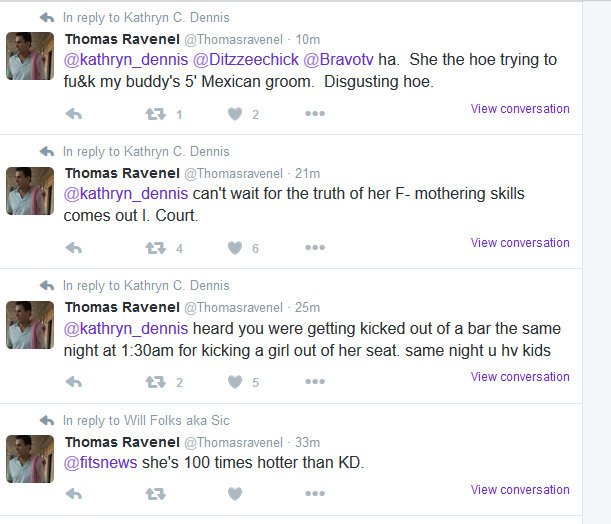611x524 pixels.
Task: Open more options on the 33m @fitsnews tweet
Action: pyautogui.click(x=315, y=493)
